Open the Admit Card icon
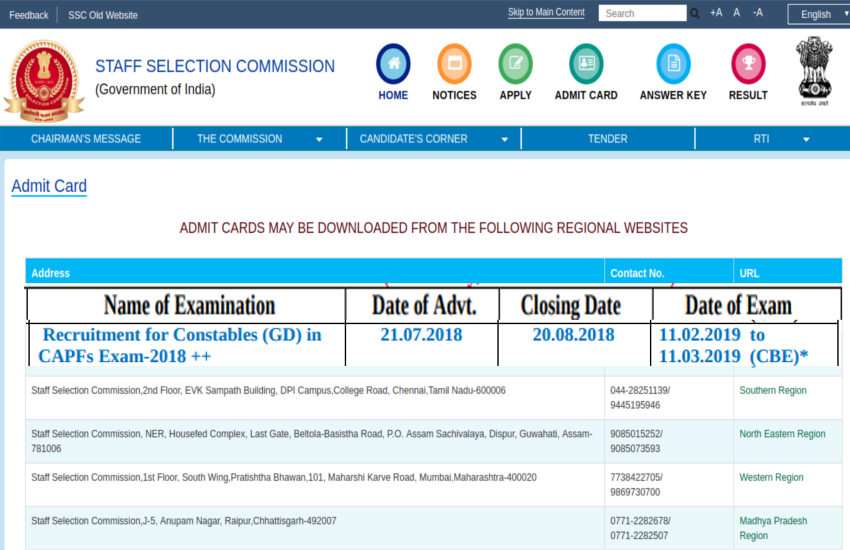850x550 pixels. click(586, 64)
